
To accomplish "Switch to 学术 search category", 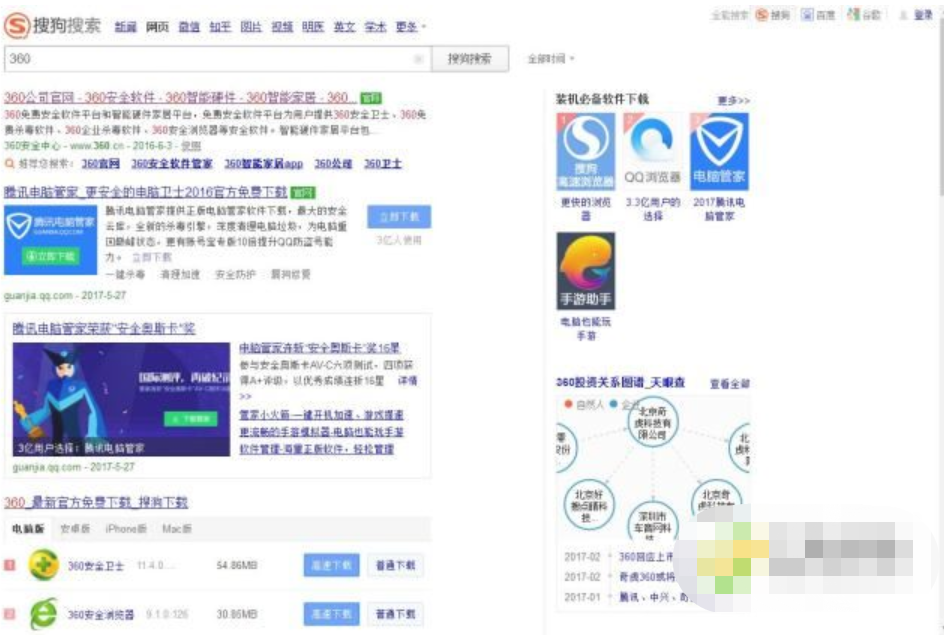I will pyautogui.click(x=375, y=27).
